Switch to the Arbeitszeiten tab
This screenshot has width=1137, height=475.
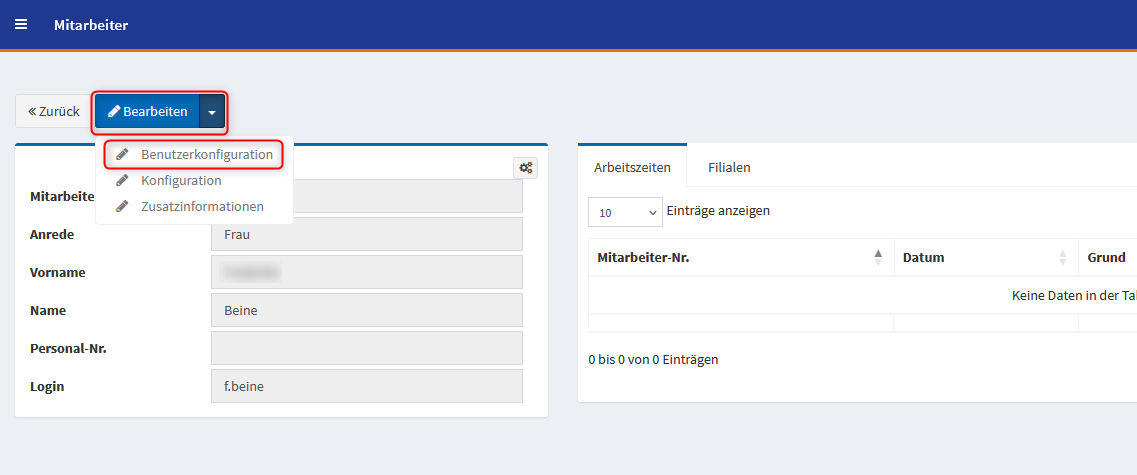tap(632, 167)
